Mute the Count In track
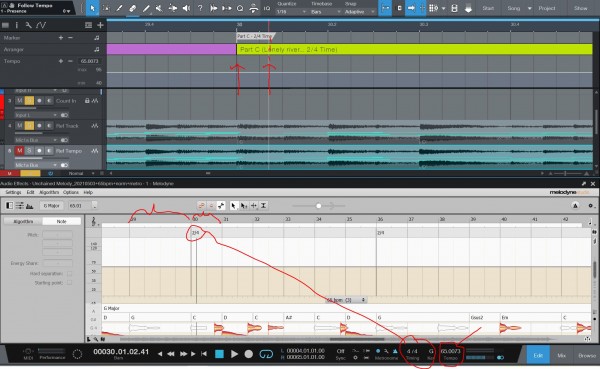Image resolution: width=600 pixels, height=369 pixels. coord(20,101)
